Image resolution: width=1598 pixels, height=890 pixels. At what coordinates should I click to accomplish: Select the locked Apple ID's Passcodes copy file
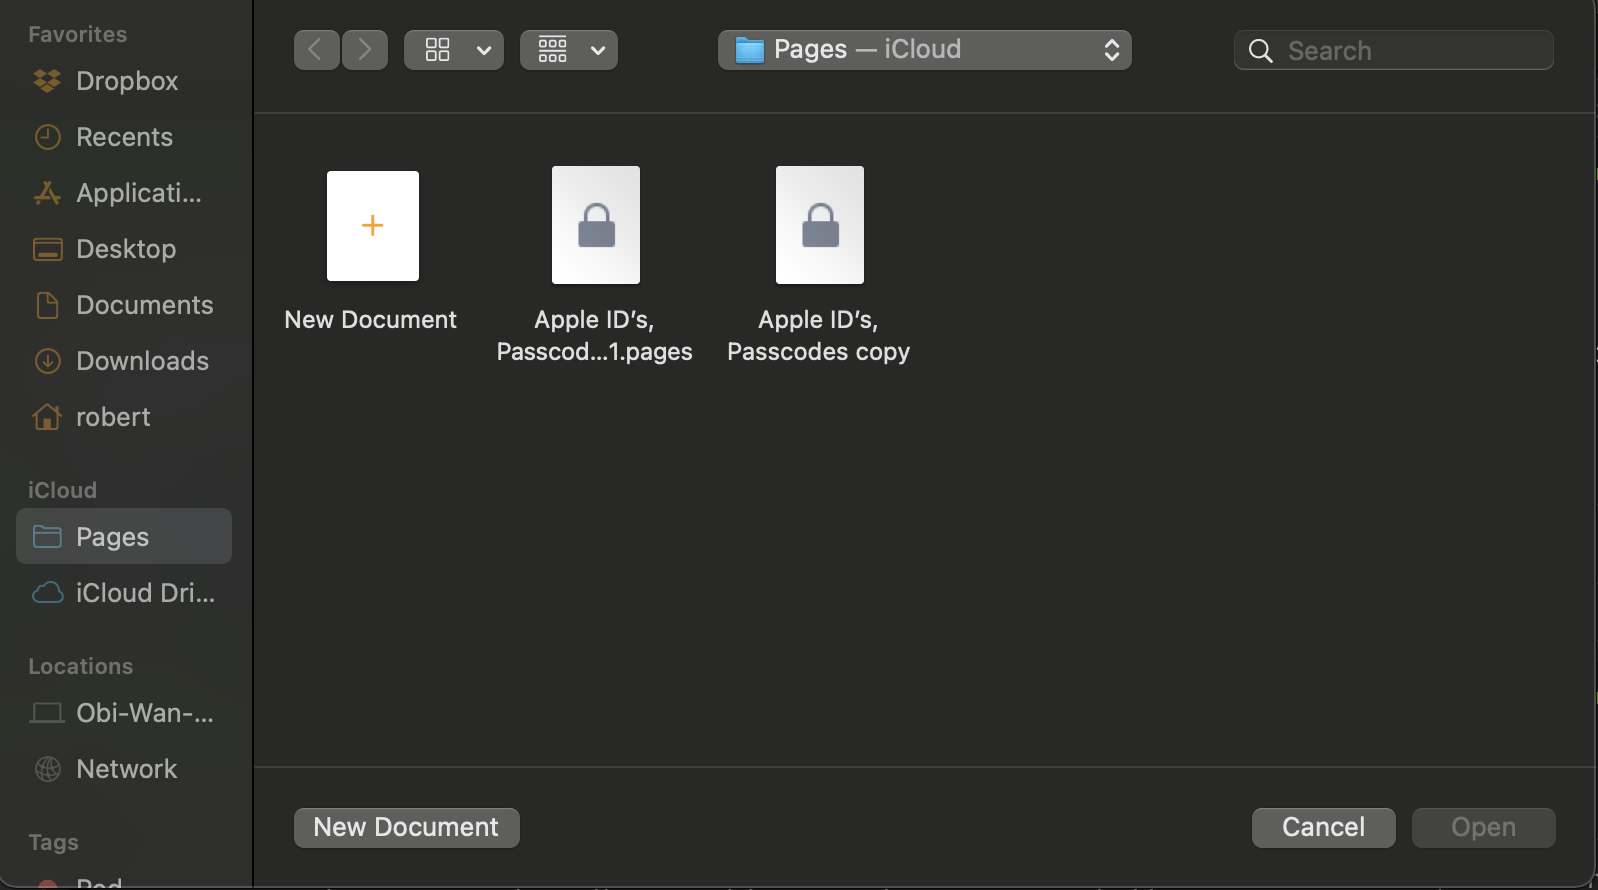[x=820, y=226]
